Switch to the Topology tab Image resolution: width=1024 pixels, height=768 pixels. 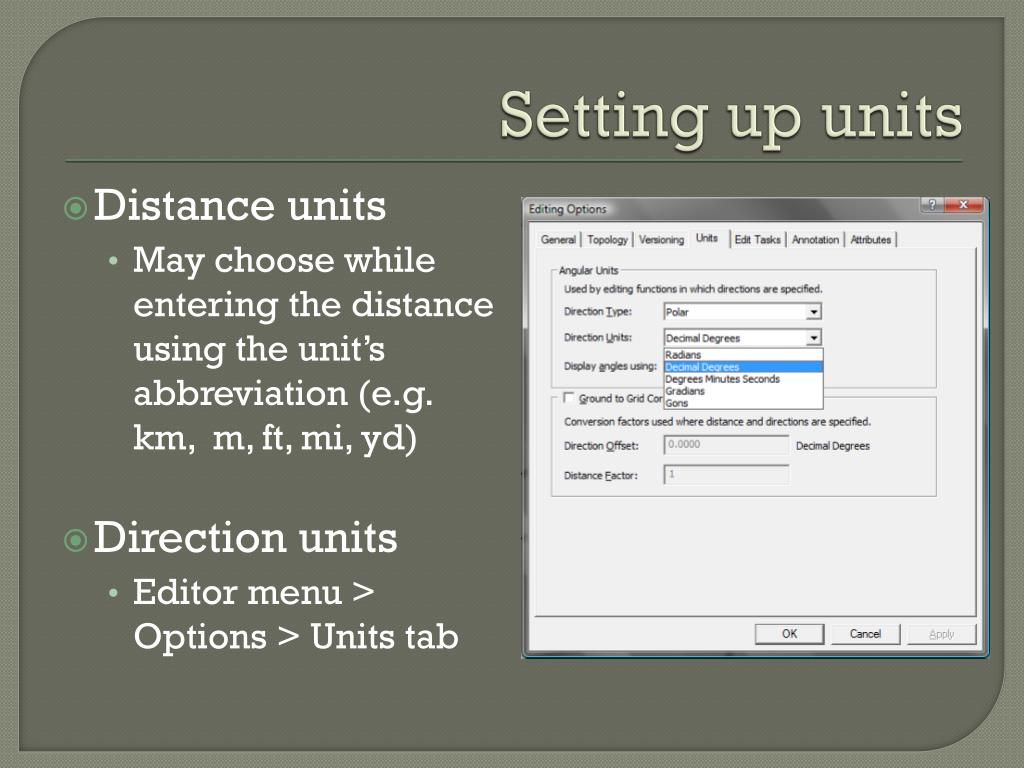(x=607, y=240)
